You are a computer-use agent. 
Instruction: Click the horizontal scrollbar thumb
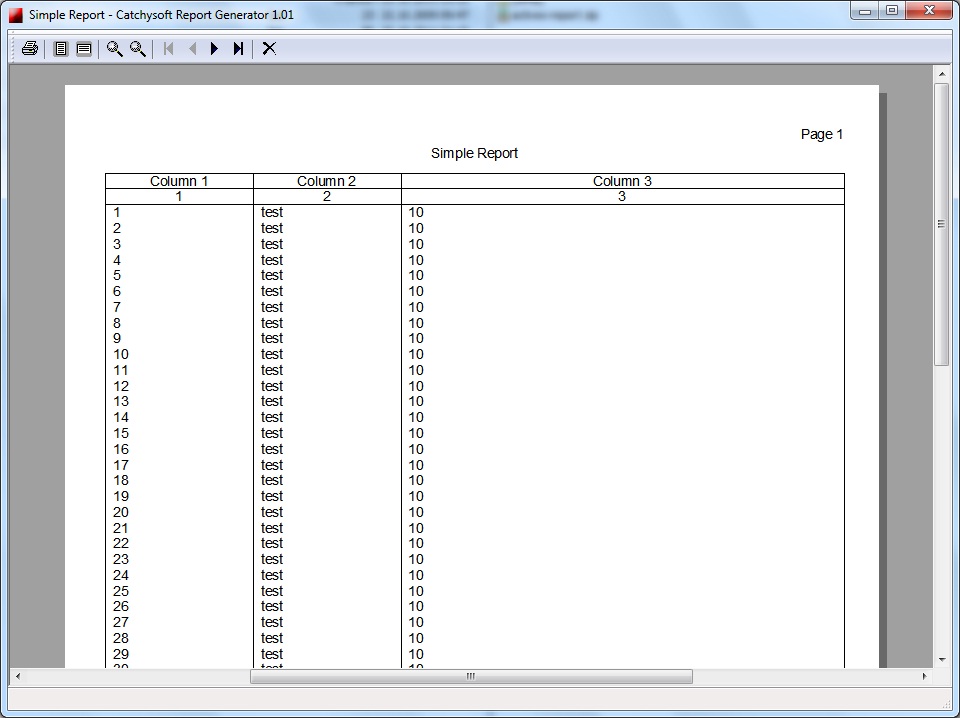coord(470,676)
